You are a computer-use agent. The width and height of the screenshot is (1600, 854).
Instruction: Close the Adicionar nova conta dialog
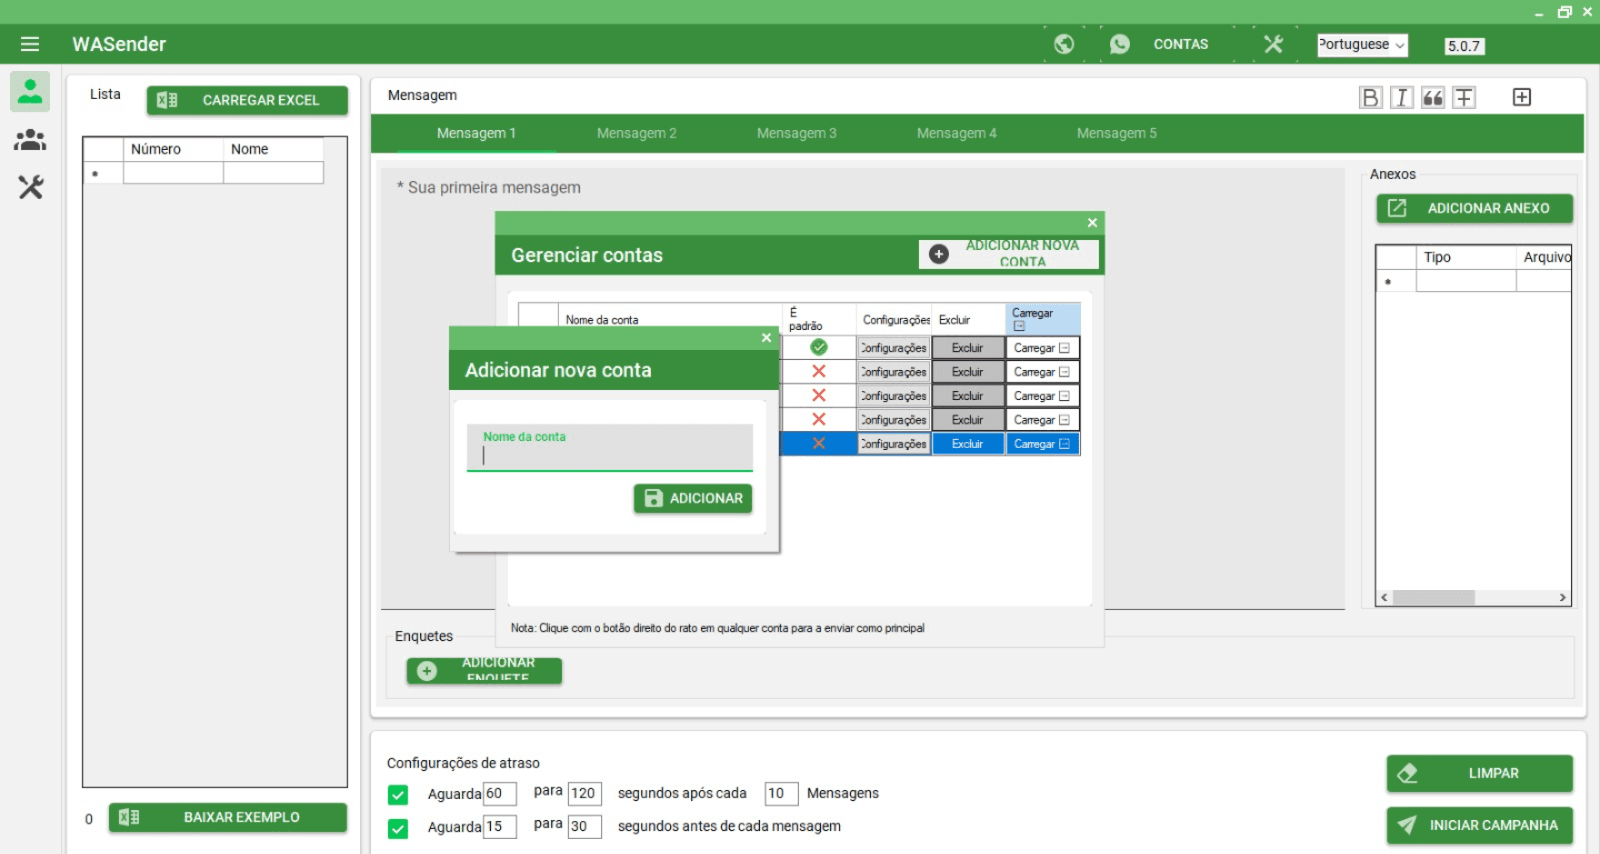(x=766, y=338)
